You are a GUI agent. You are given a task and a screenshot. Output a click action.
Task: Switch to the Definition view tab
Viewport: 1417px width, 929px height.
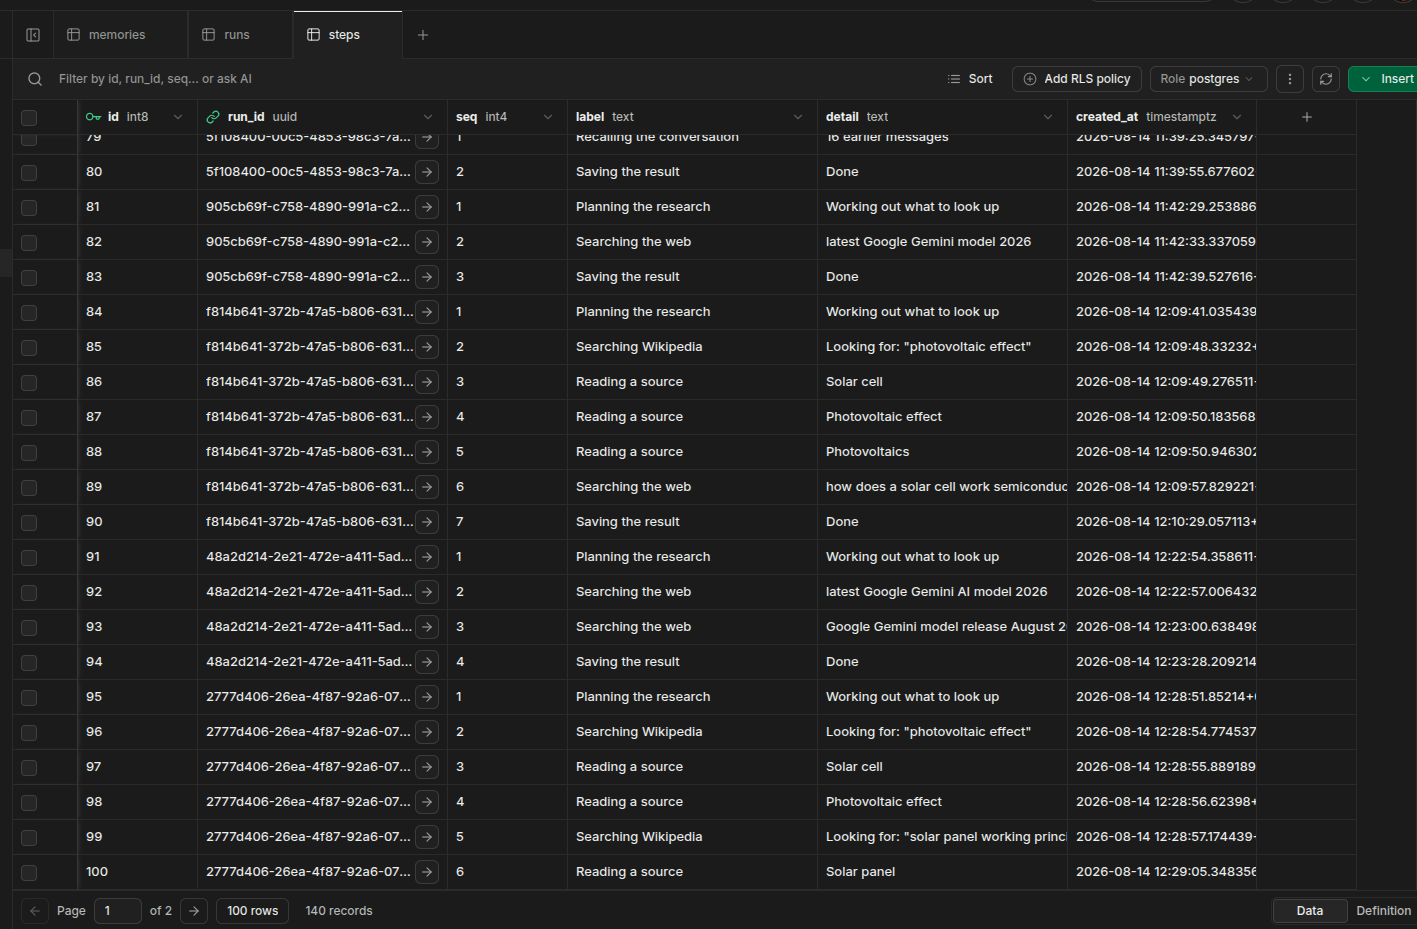point(1383,911)
